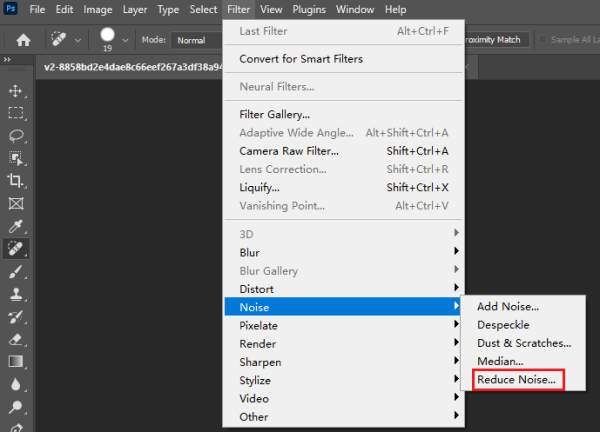Pick the Lasso tool

15,136
